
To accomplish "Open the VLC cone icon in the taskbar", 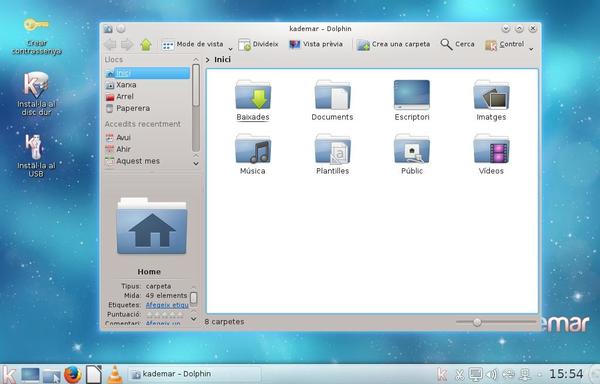I will [x=114, y=374].
